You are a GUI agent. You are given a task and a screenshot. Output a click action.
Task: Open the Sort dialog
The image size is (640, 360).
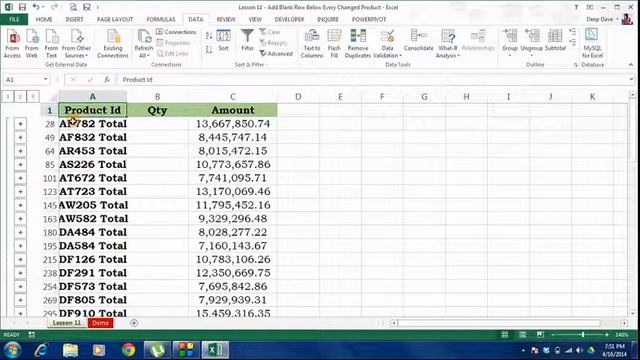(223, 40)
